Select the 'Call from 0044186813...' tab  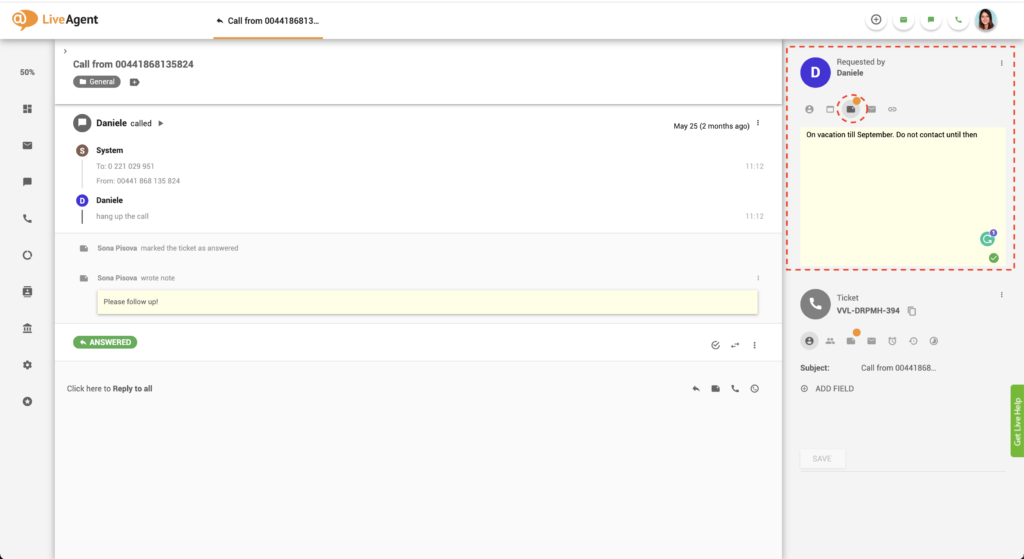coord(268,20)
